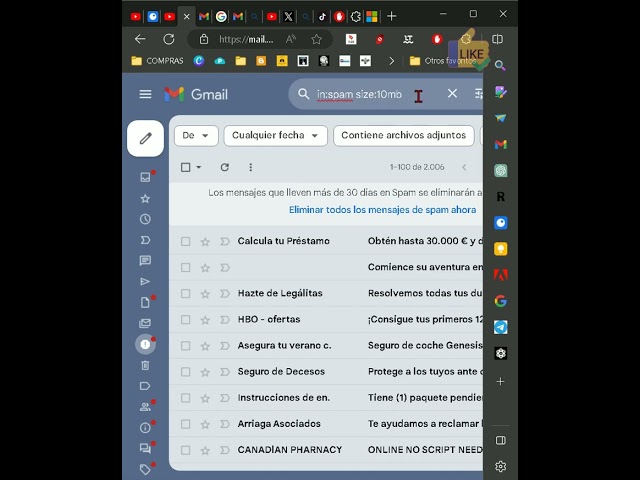
Task: Go to previous page of results
Action: [464, 167]
